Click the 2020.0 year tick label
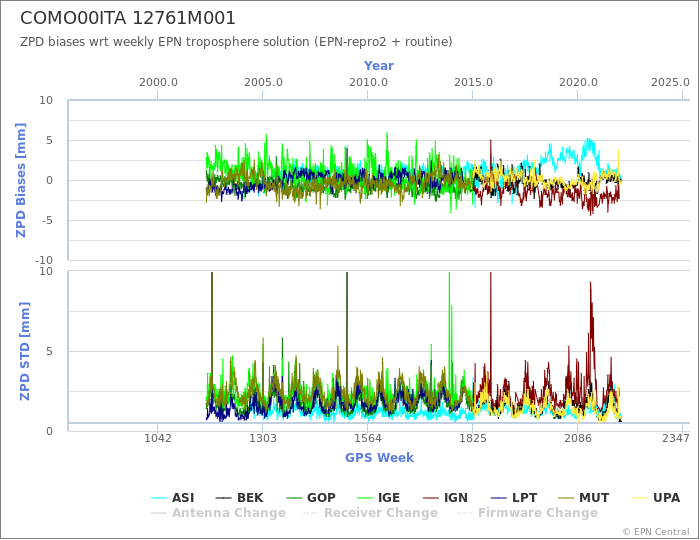The width and height of the screenshot is (700, 540). (x=578, y=83)
